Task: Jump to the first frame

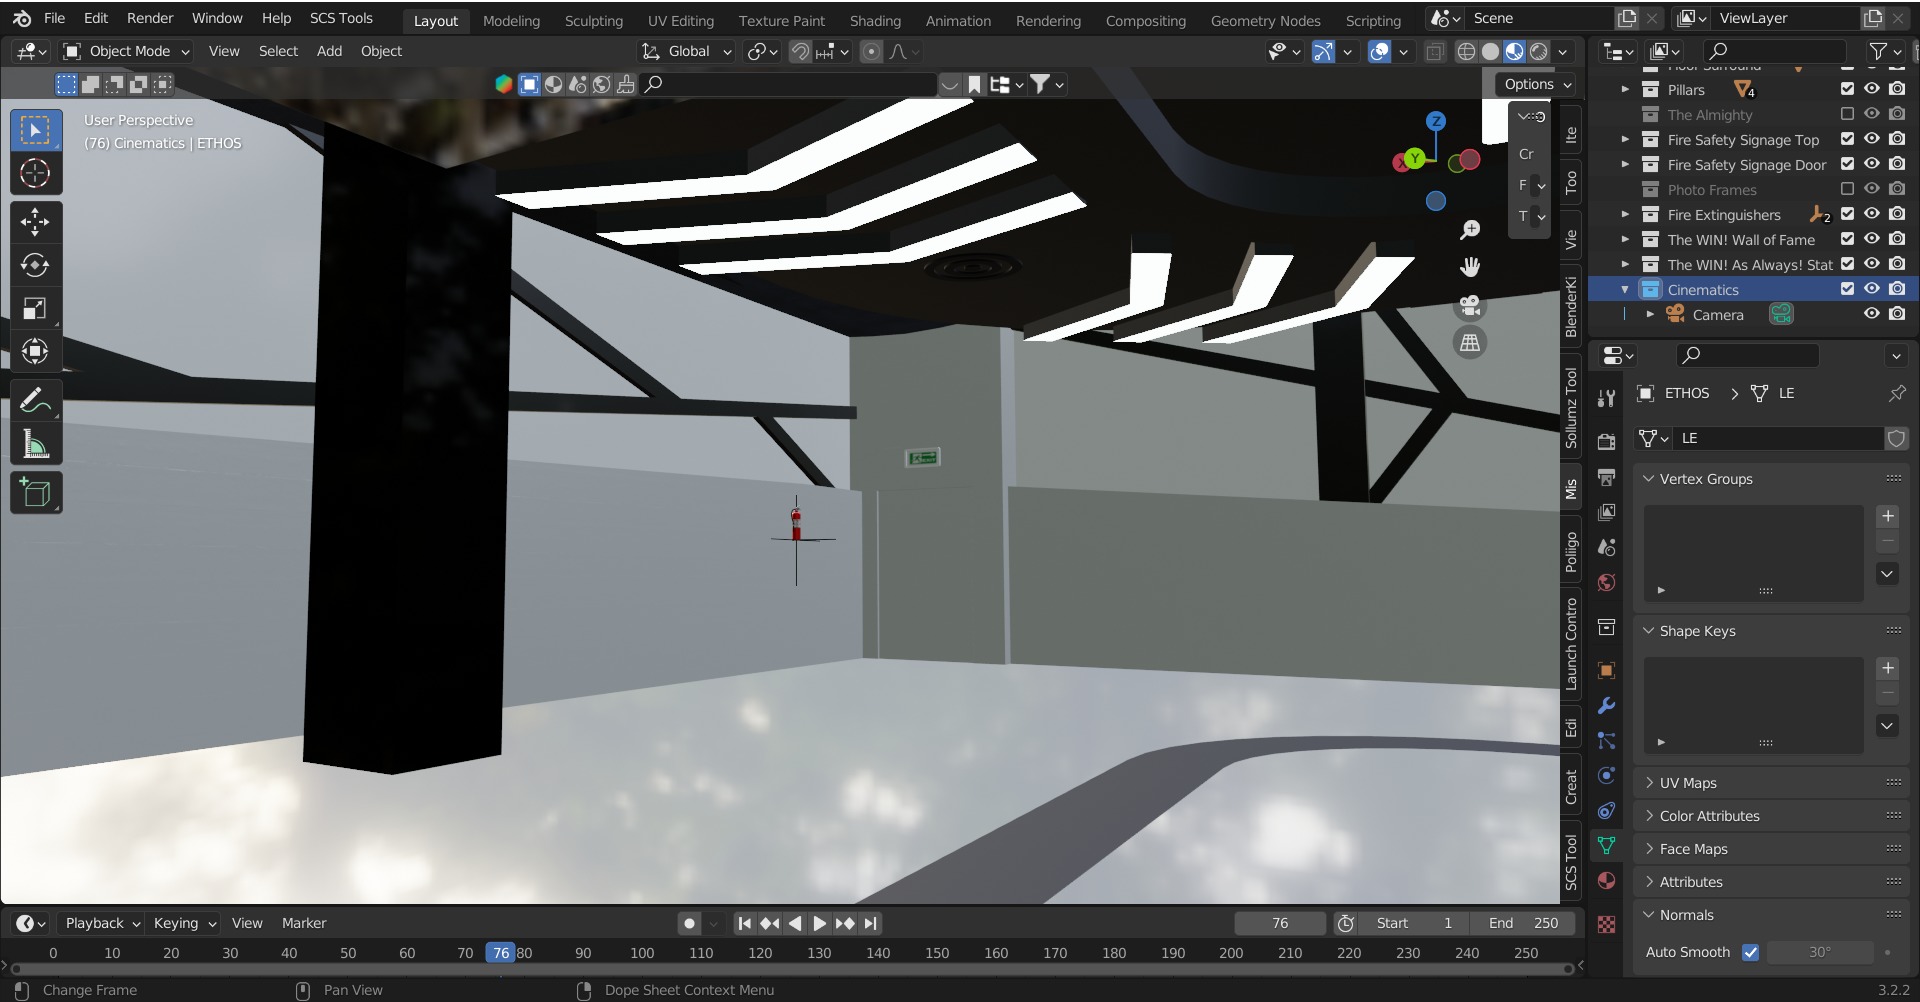Action: (x=744, y=923)
